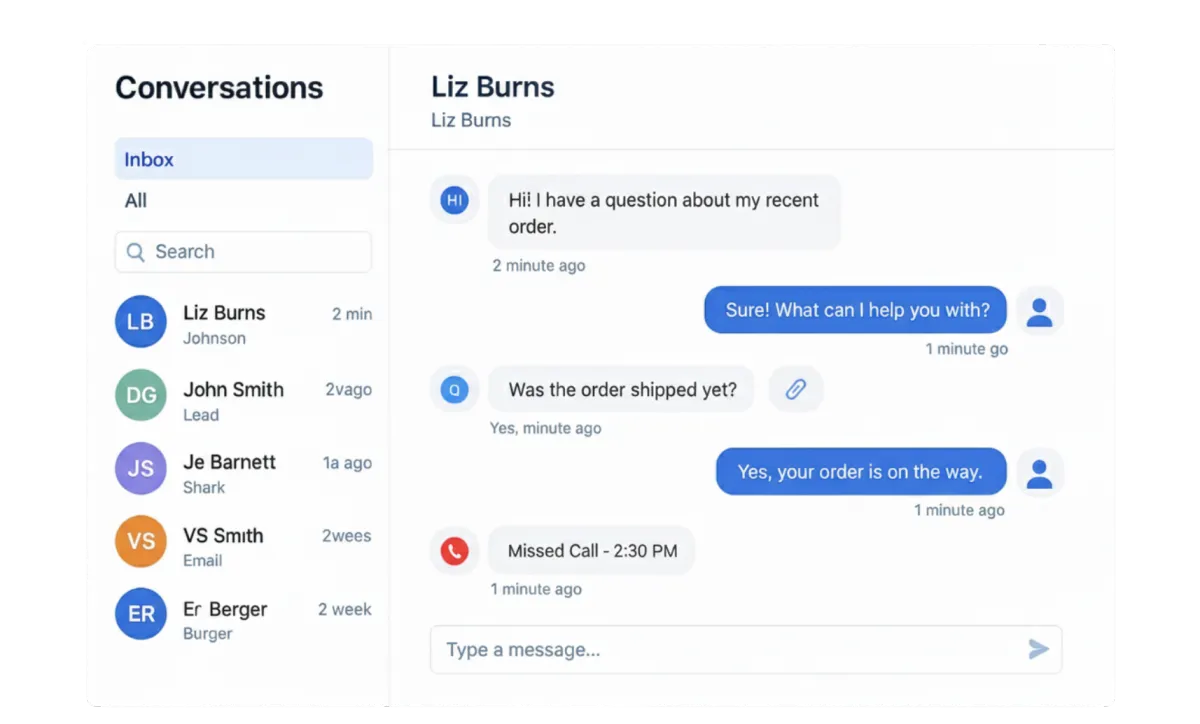1200x724 pixels.
Task: Select the Inbox tab
Action: coord(244,159)
